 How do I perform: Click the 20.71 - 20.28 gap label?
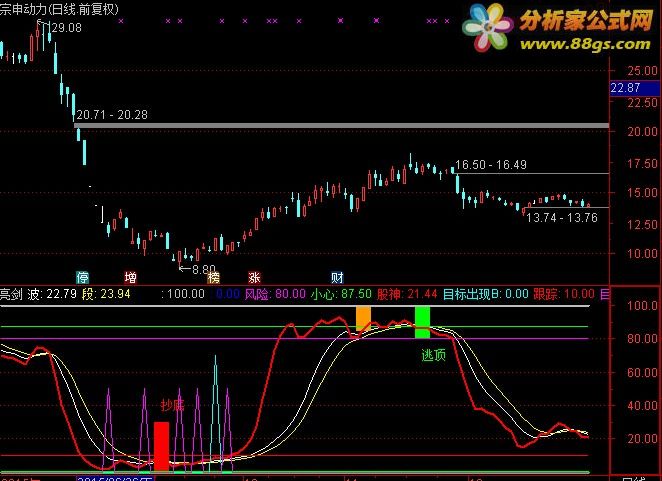click(x=112, y=114)
